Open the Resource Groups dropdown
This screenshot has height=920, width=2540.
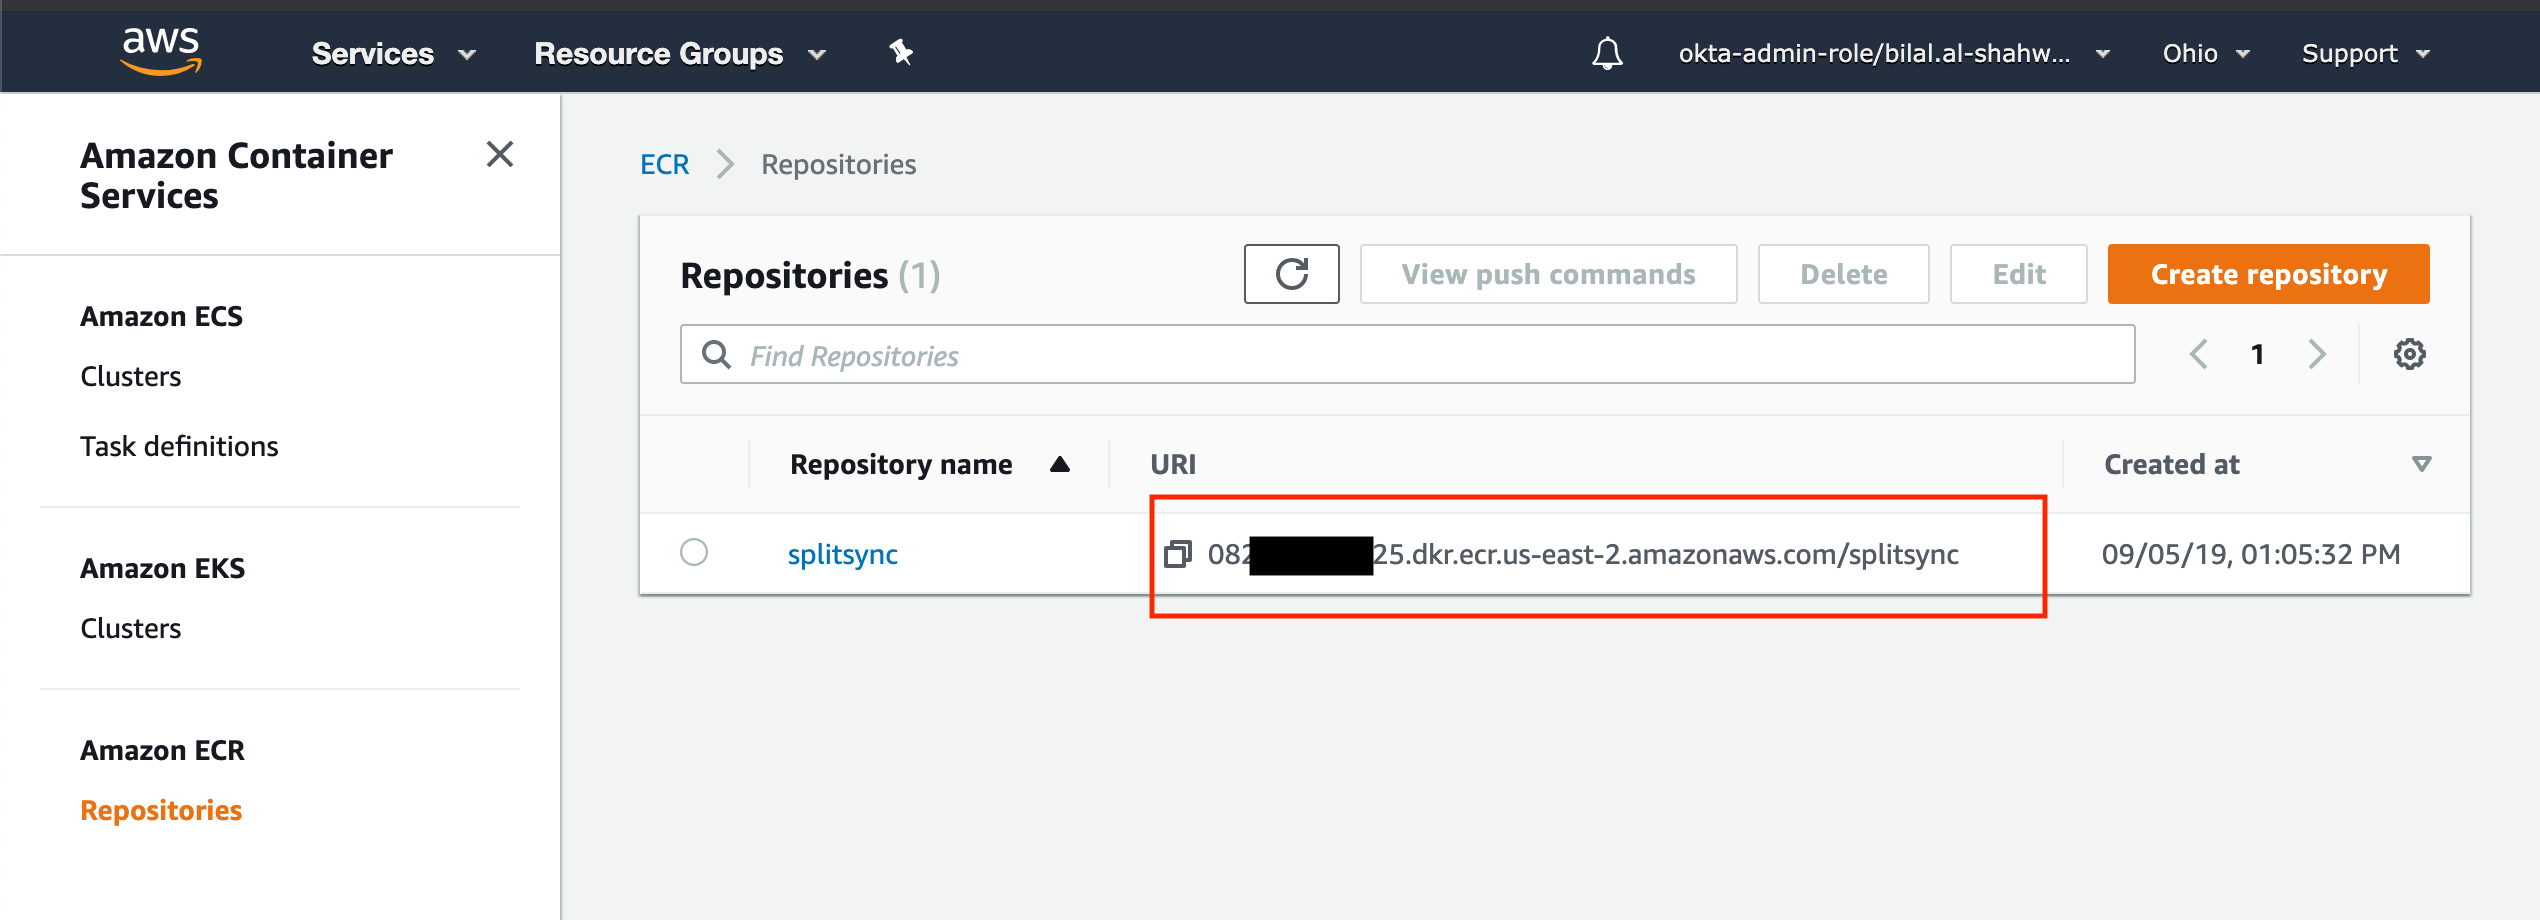(x=679, y=53)
